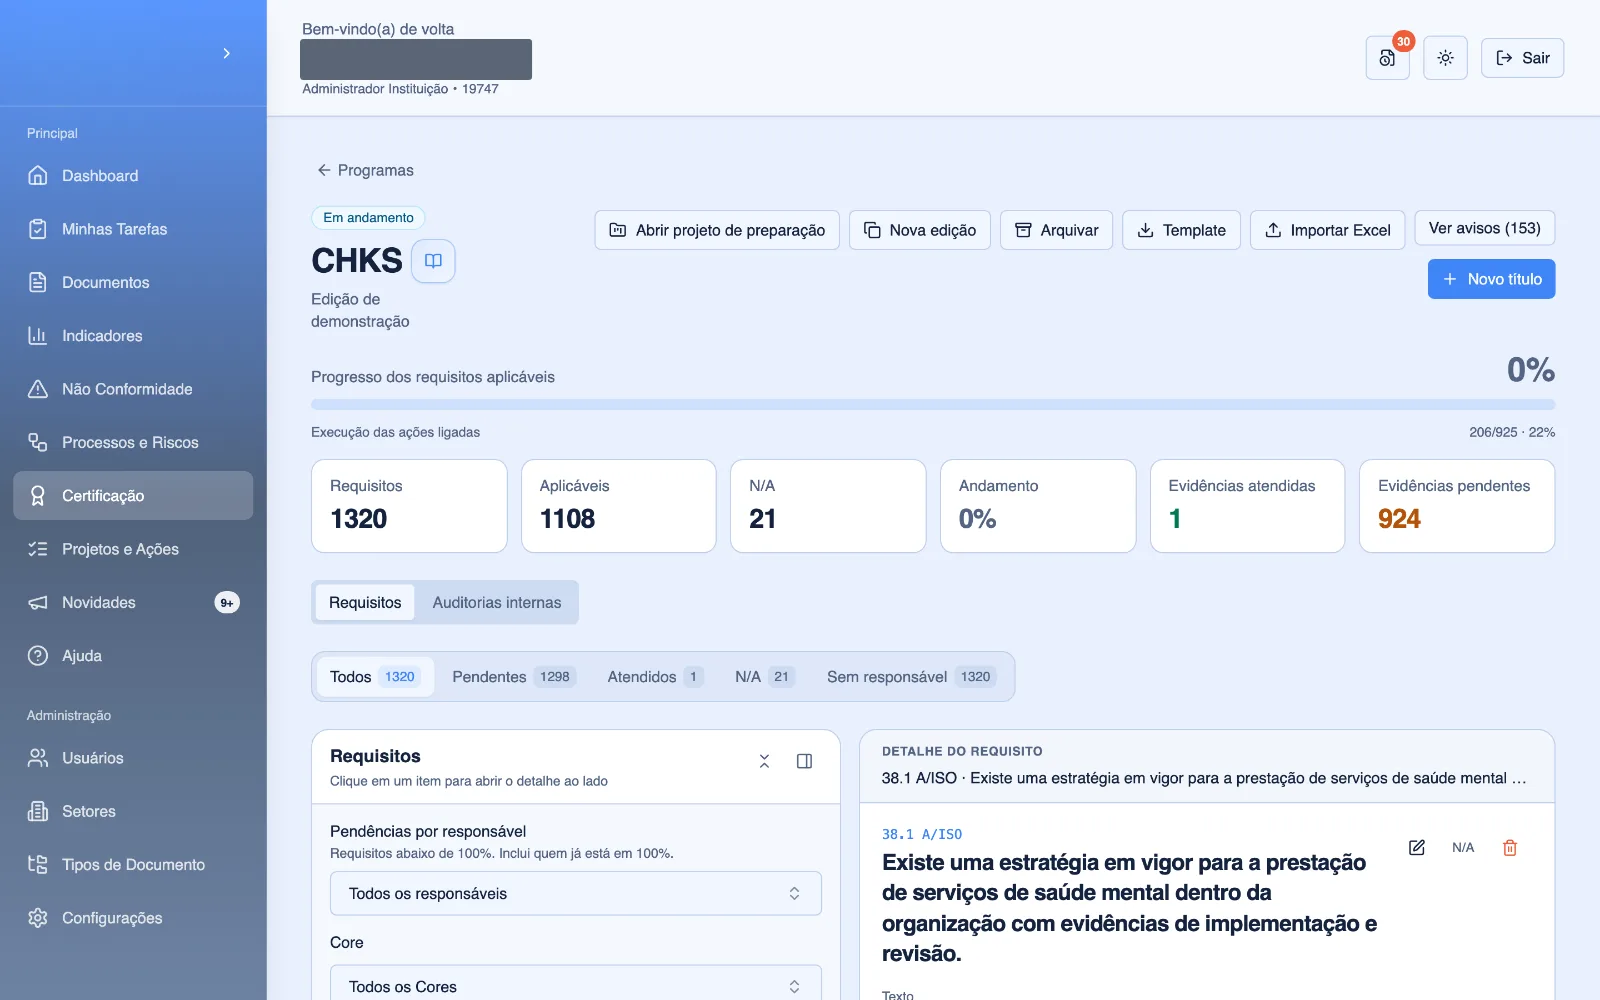Open Configurações settings
The height and width of the screenshot is (1000, 1600).
point(133,918)
